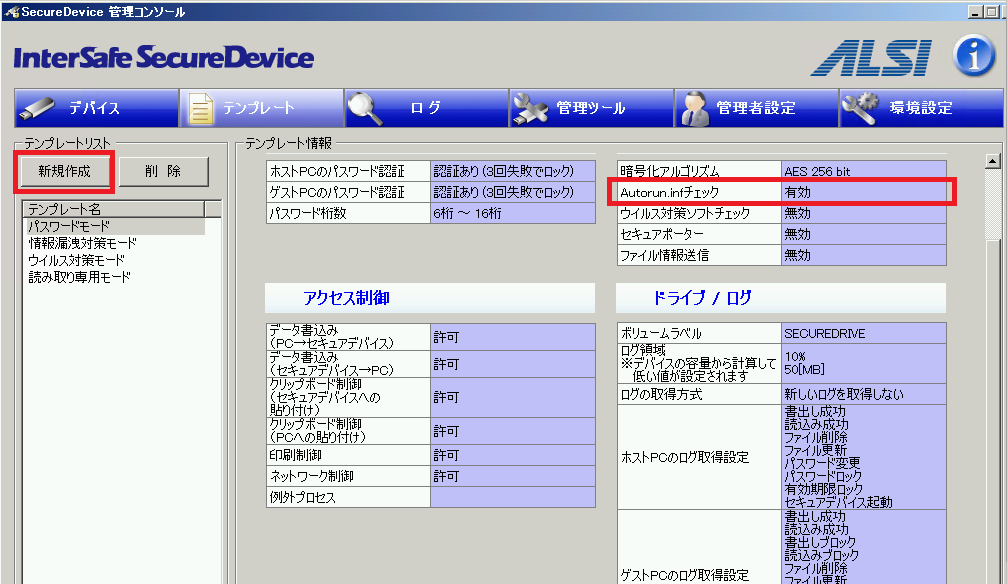Click the ホストPCのパスワード認証 value cell

[x=512, y=172]
